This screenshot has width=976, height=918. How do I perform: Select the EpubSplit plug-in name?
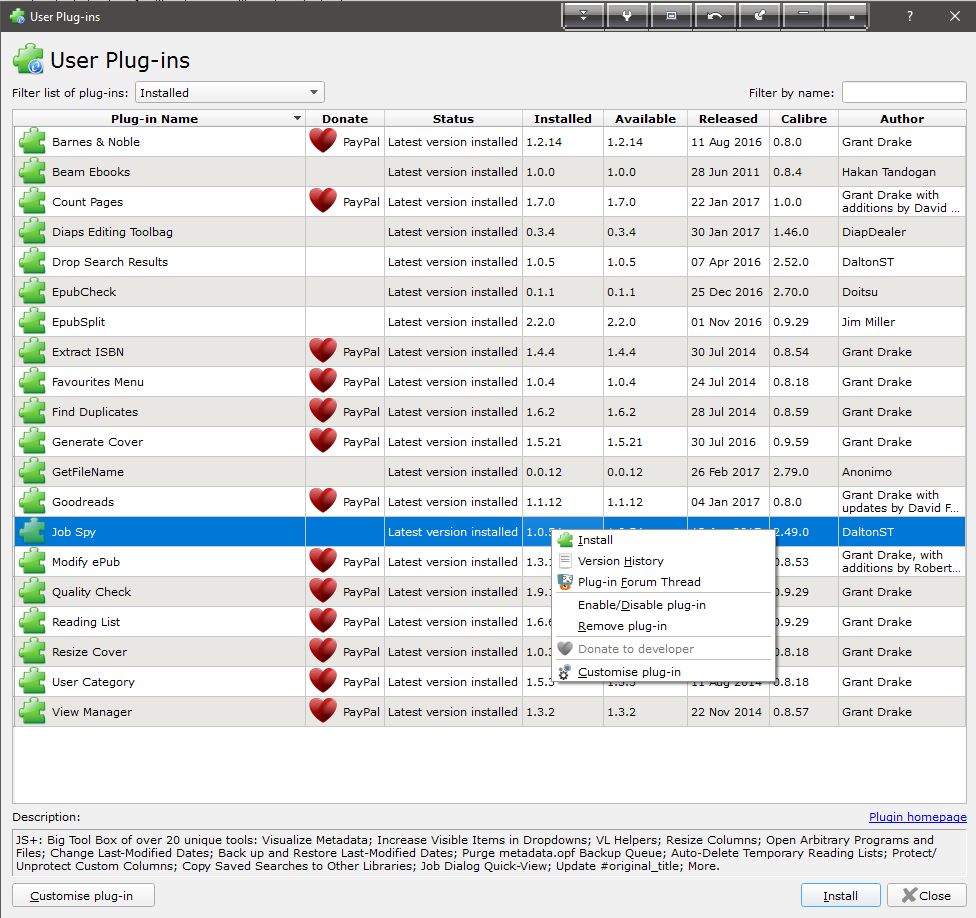[78, 322]
